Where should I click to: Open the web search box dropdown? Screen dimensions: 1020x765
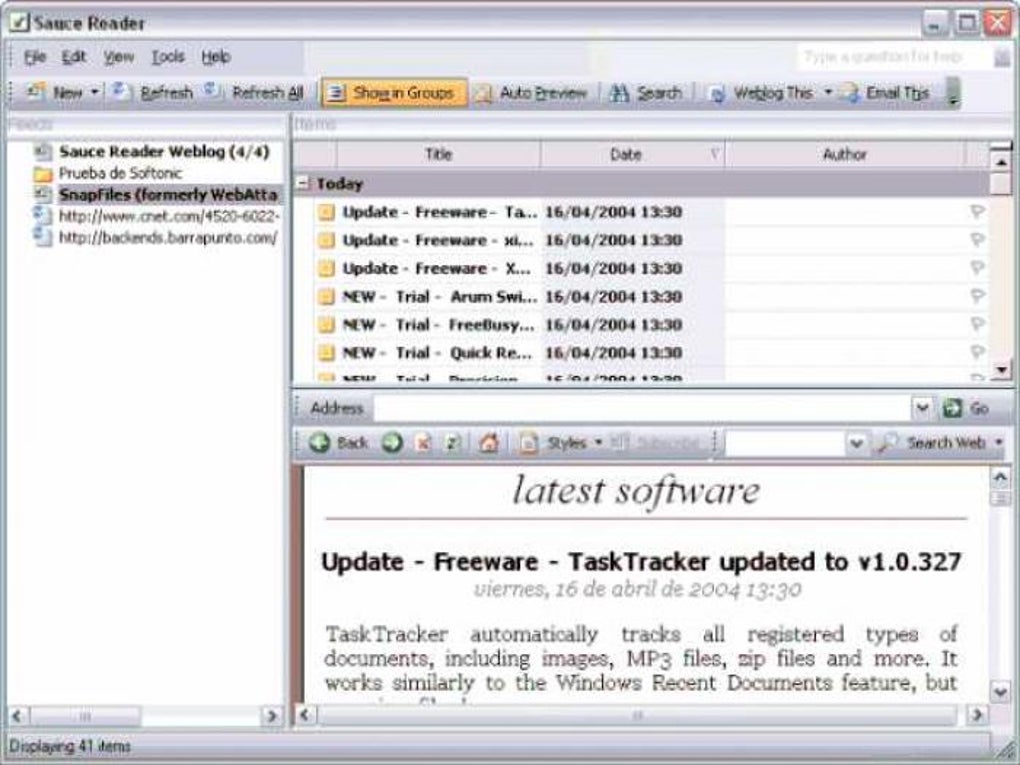pos(856,443)
